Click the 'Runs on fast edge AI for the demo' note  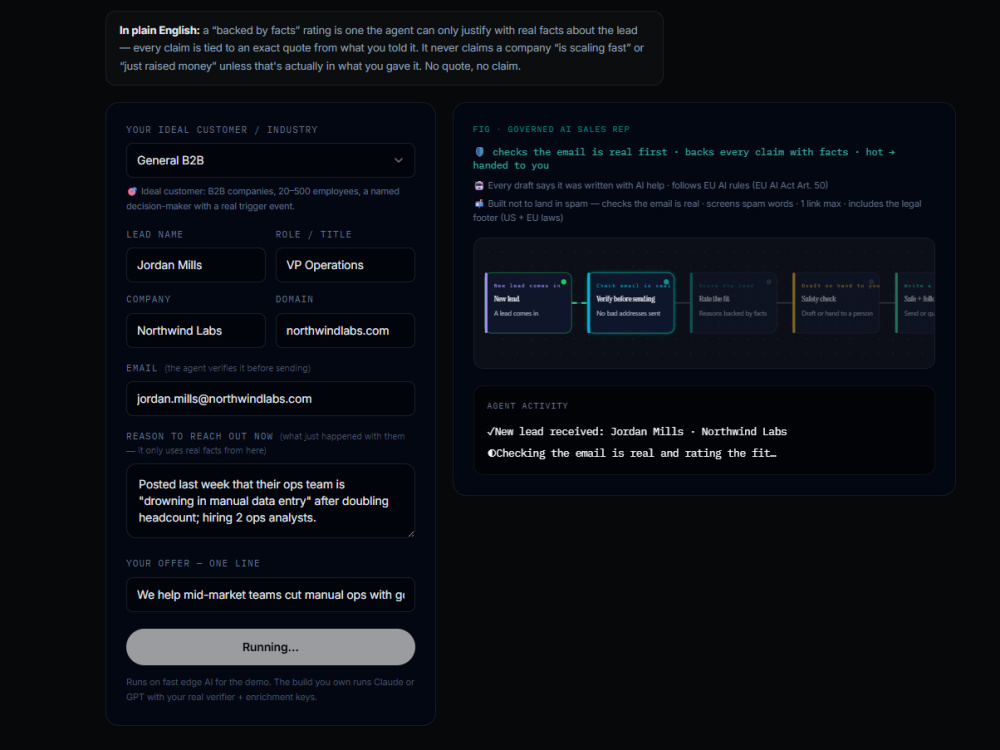[270, 689]
